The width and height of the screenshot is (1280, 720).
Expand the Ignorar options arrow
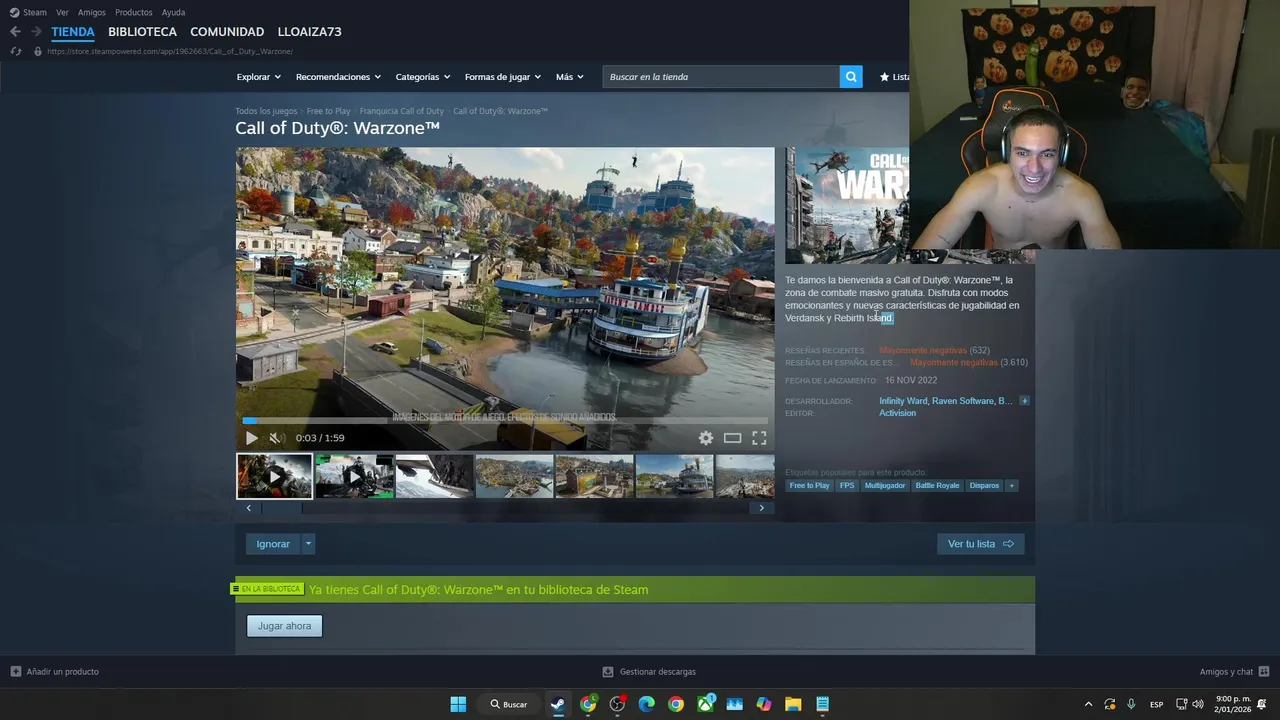coord(308,544)
